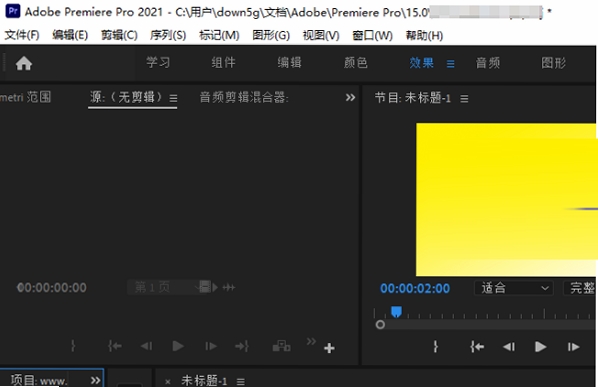Switch to the 组件 workspace
598x387 pixels.
(224, 63)
